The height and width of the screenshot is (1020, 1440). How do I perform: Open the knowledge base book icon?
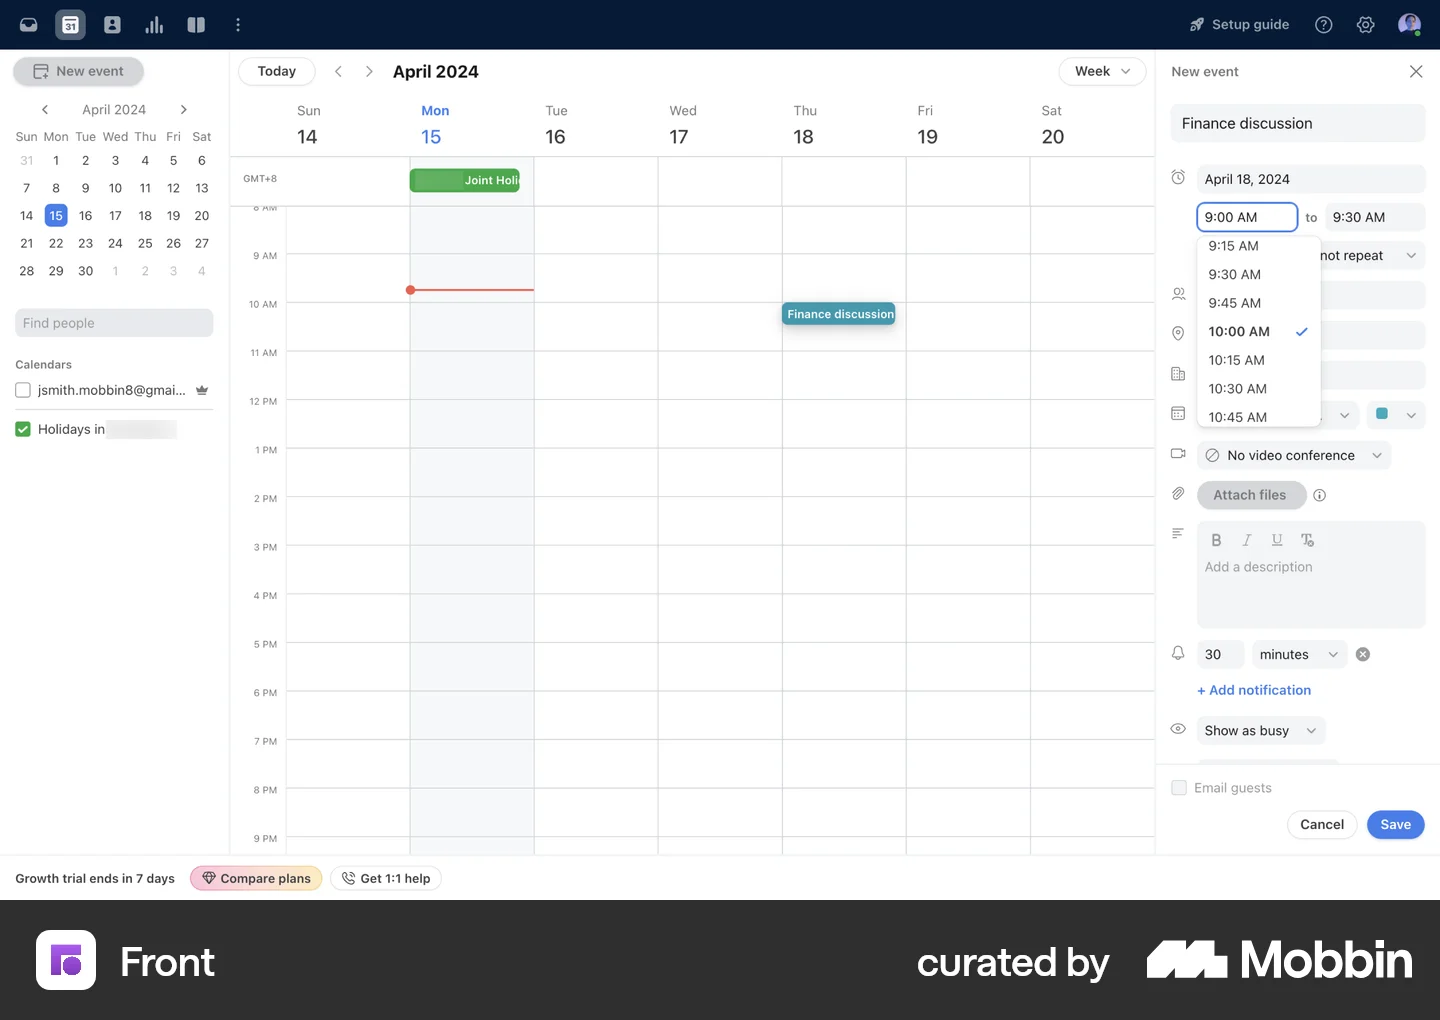point(196,25)
